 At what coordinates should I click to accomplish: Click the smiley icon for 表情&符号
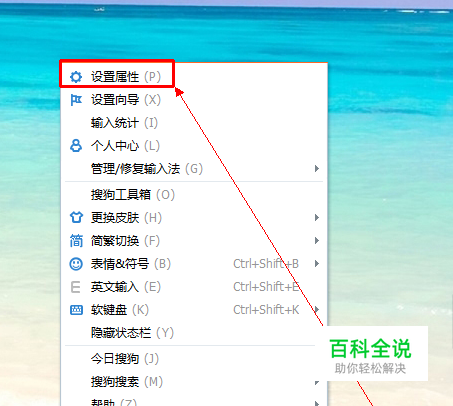[x=76, y=264]
